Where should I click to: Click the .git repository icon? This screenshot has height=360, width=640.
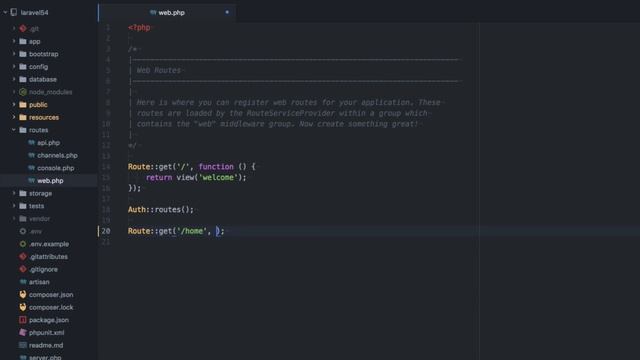23,29
